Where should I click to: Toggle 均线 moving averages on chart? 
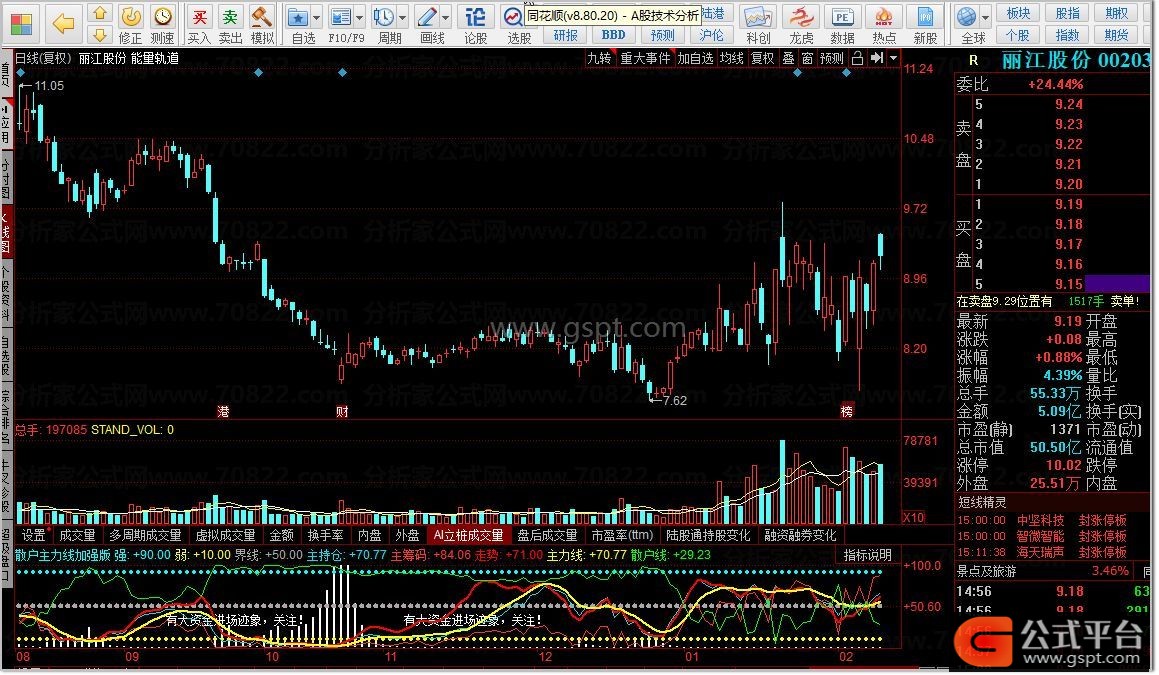pyautogui.click(x=732, y=58)
